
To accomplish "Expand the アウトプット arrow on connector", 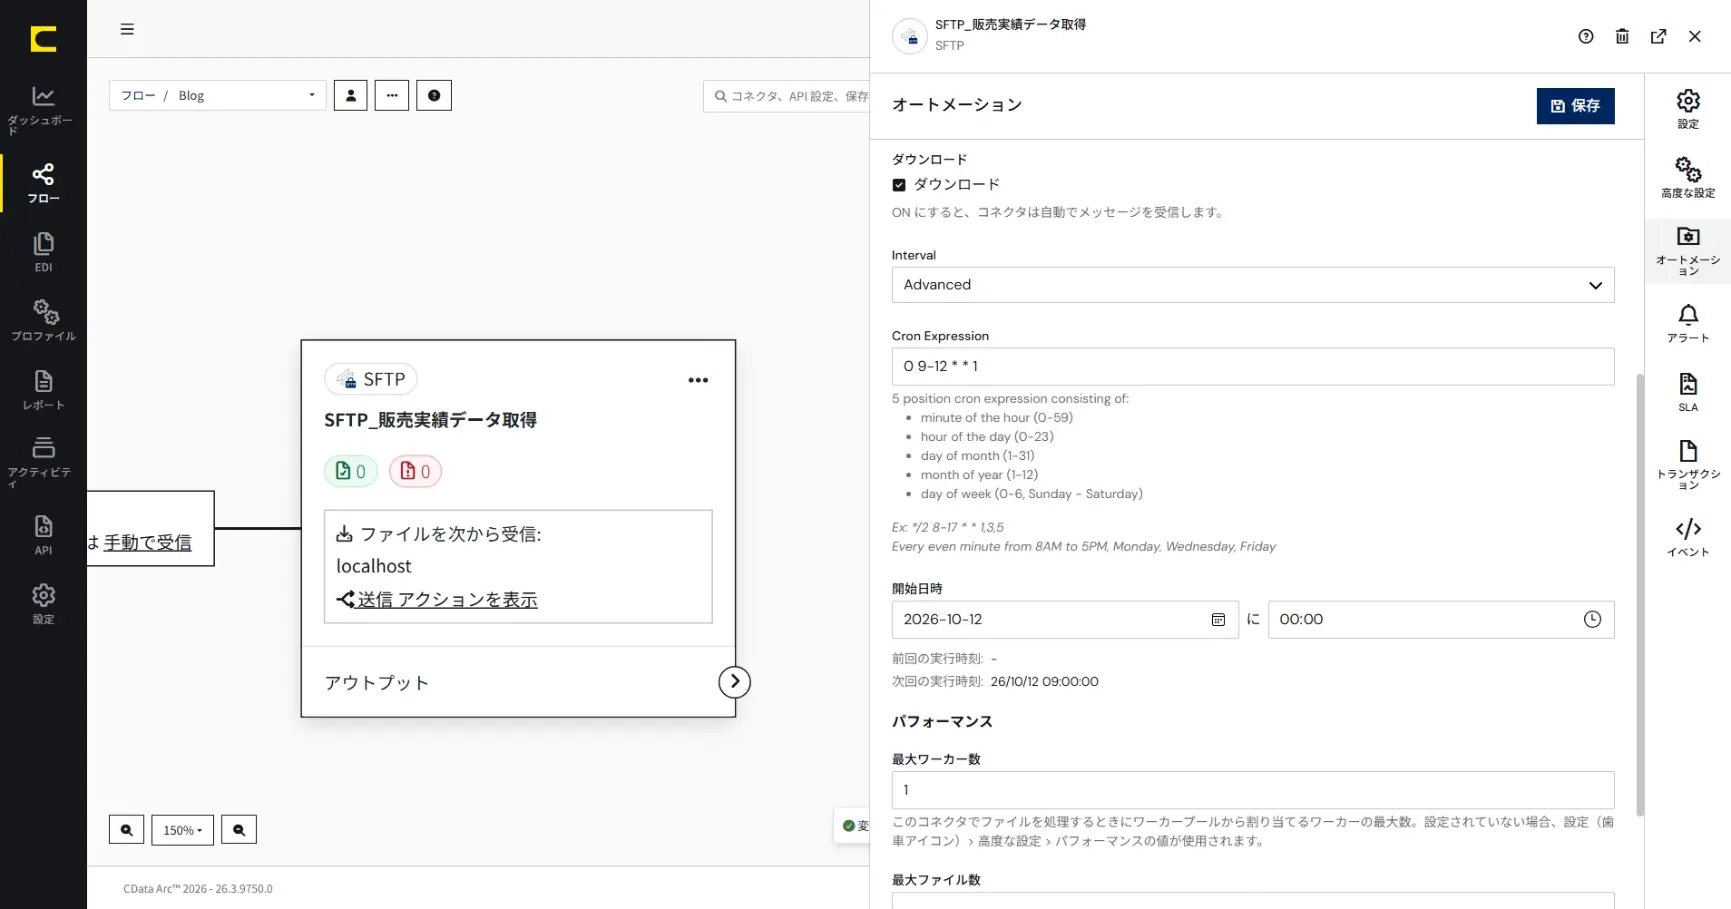I will click(x=735, y=682).
